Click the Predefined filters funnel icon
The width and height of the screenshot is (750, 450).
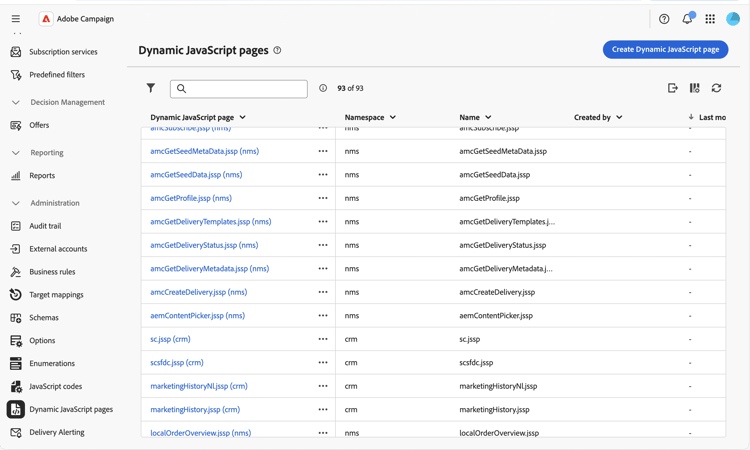pyautogui.click(x=16, y=75)
